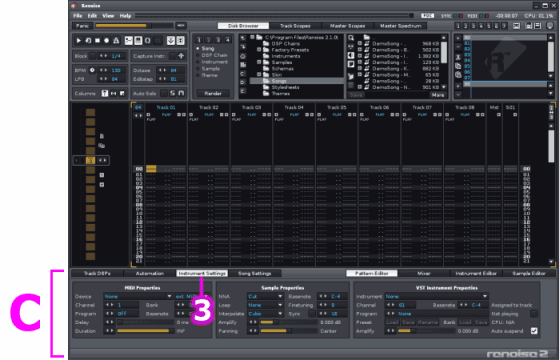
Task: Select the DSP Chain radio button
Action: click(198, 55)
